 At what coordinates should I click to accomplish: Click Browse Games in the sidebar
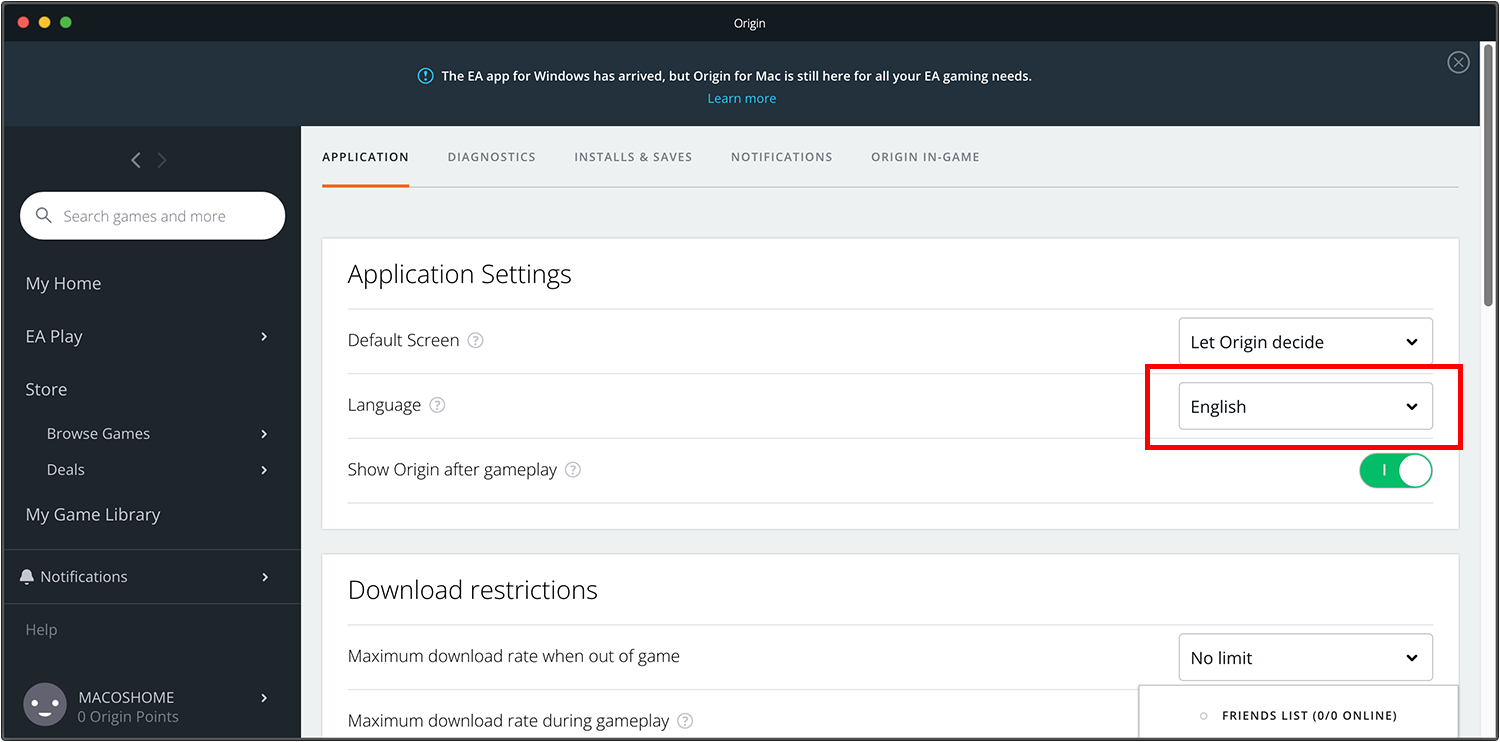click(98, 434)
